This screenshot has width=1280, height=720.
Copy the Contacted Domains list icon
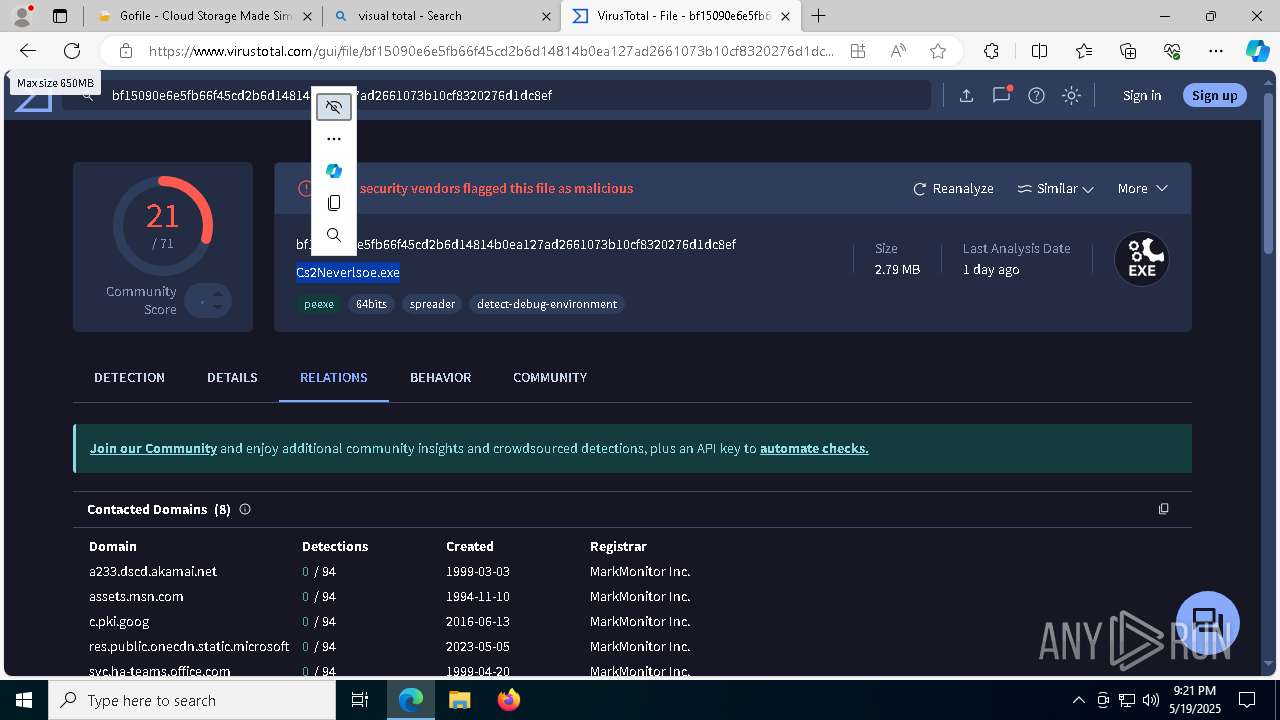1163,509
